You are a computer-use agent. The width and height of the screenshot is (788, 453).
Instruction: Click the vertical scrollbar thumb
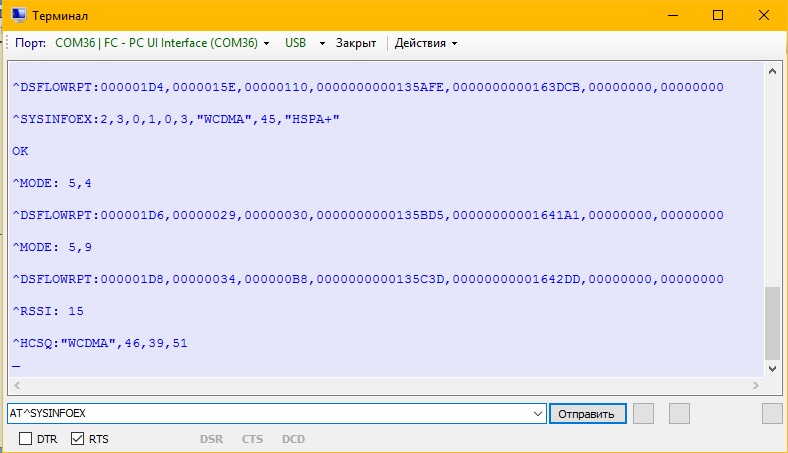point(772,324)
